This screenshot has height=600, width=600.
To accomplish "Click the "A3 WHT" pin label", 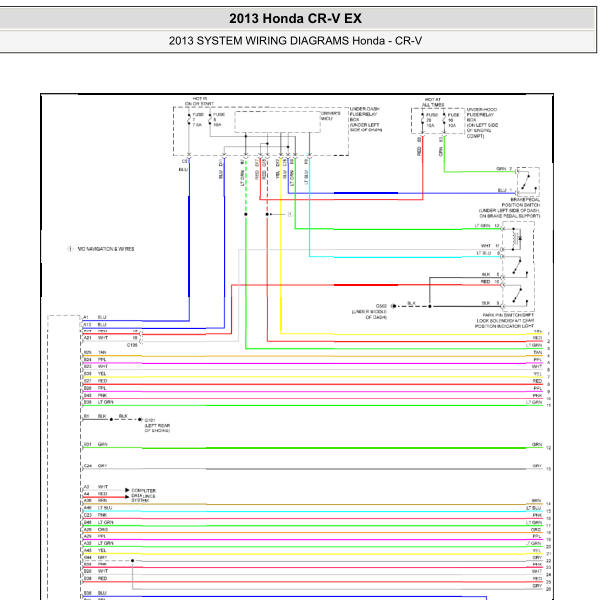I will tap(96, 487).
